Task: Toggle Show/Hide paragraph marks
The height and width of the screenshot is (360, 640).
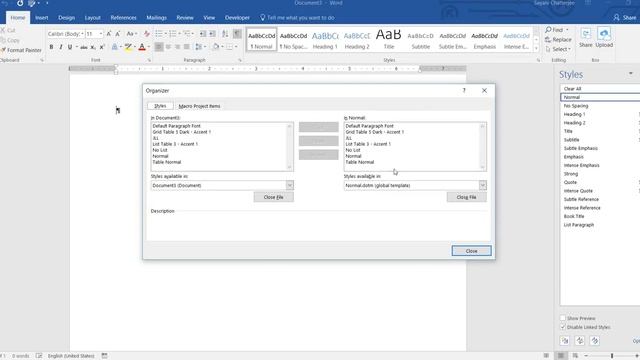Action: [237, 34]
